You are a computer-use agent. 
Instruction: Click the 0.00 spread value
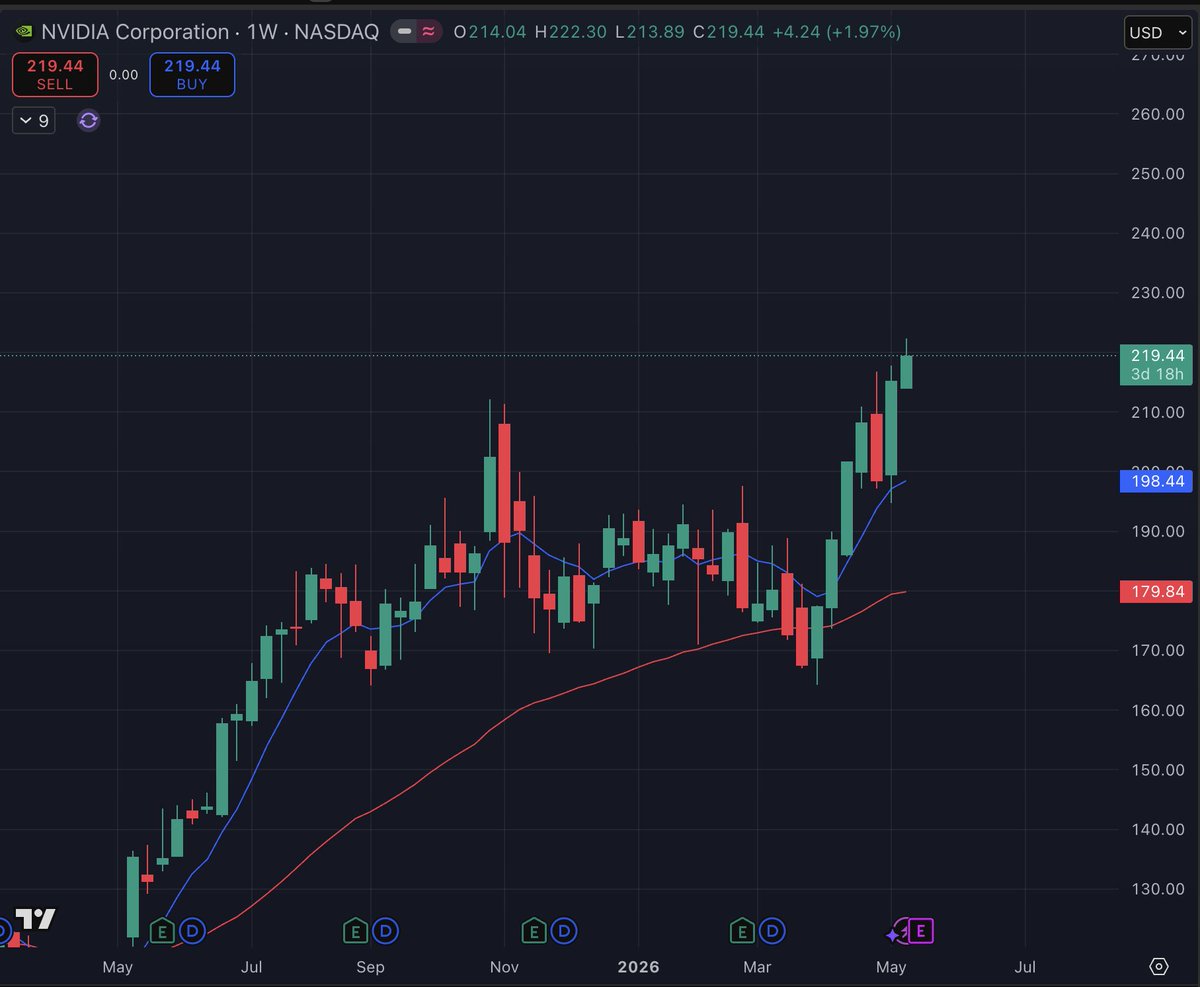124,75
